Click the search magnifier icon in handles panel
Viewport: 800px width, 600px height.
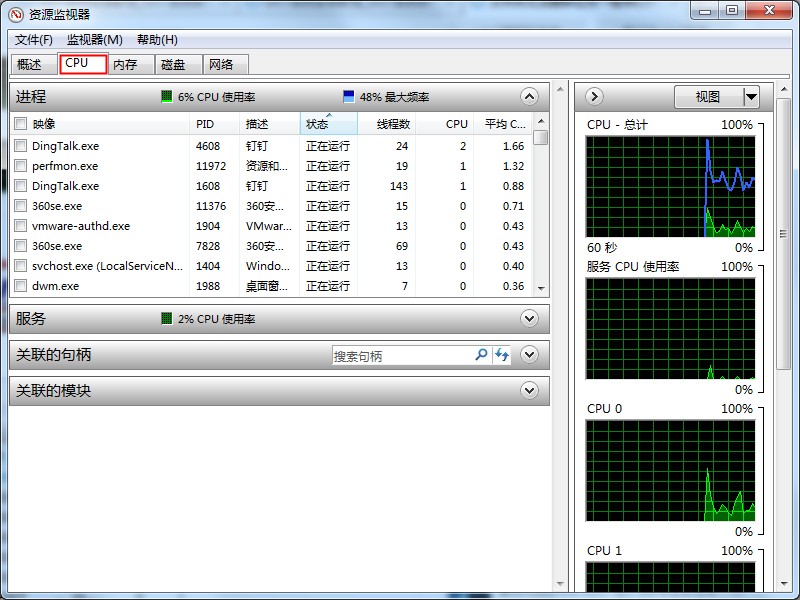pos(481,355)
